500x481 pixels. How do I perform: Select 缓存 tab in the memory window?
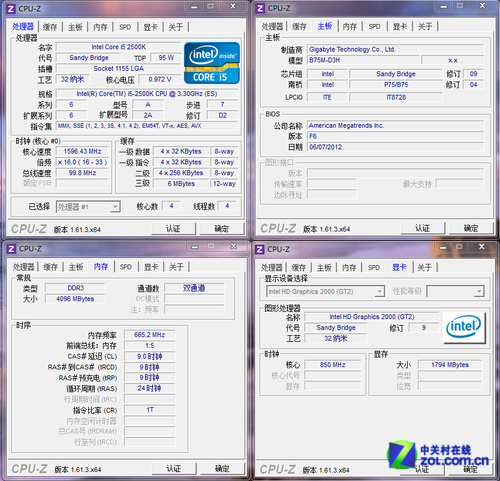click(51, 267)
